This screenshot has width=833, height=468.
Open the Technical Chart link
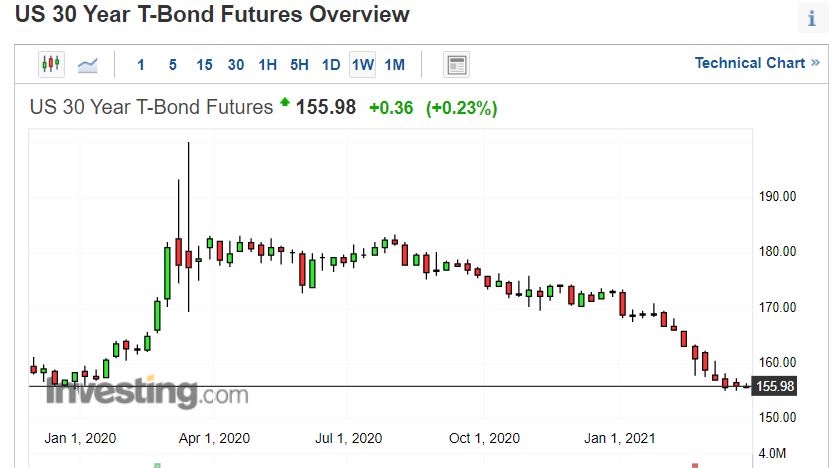pos(750,63)
